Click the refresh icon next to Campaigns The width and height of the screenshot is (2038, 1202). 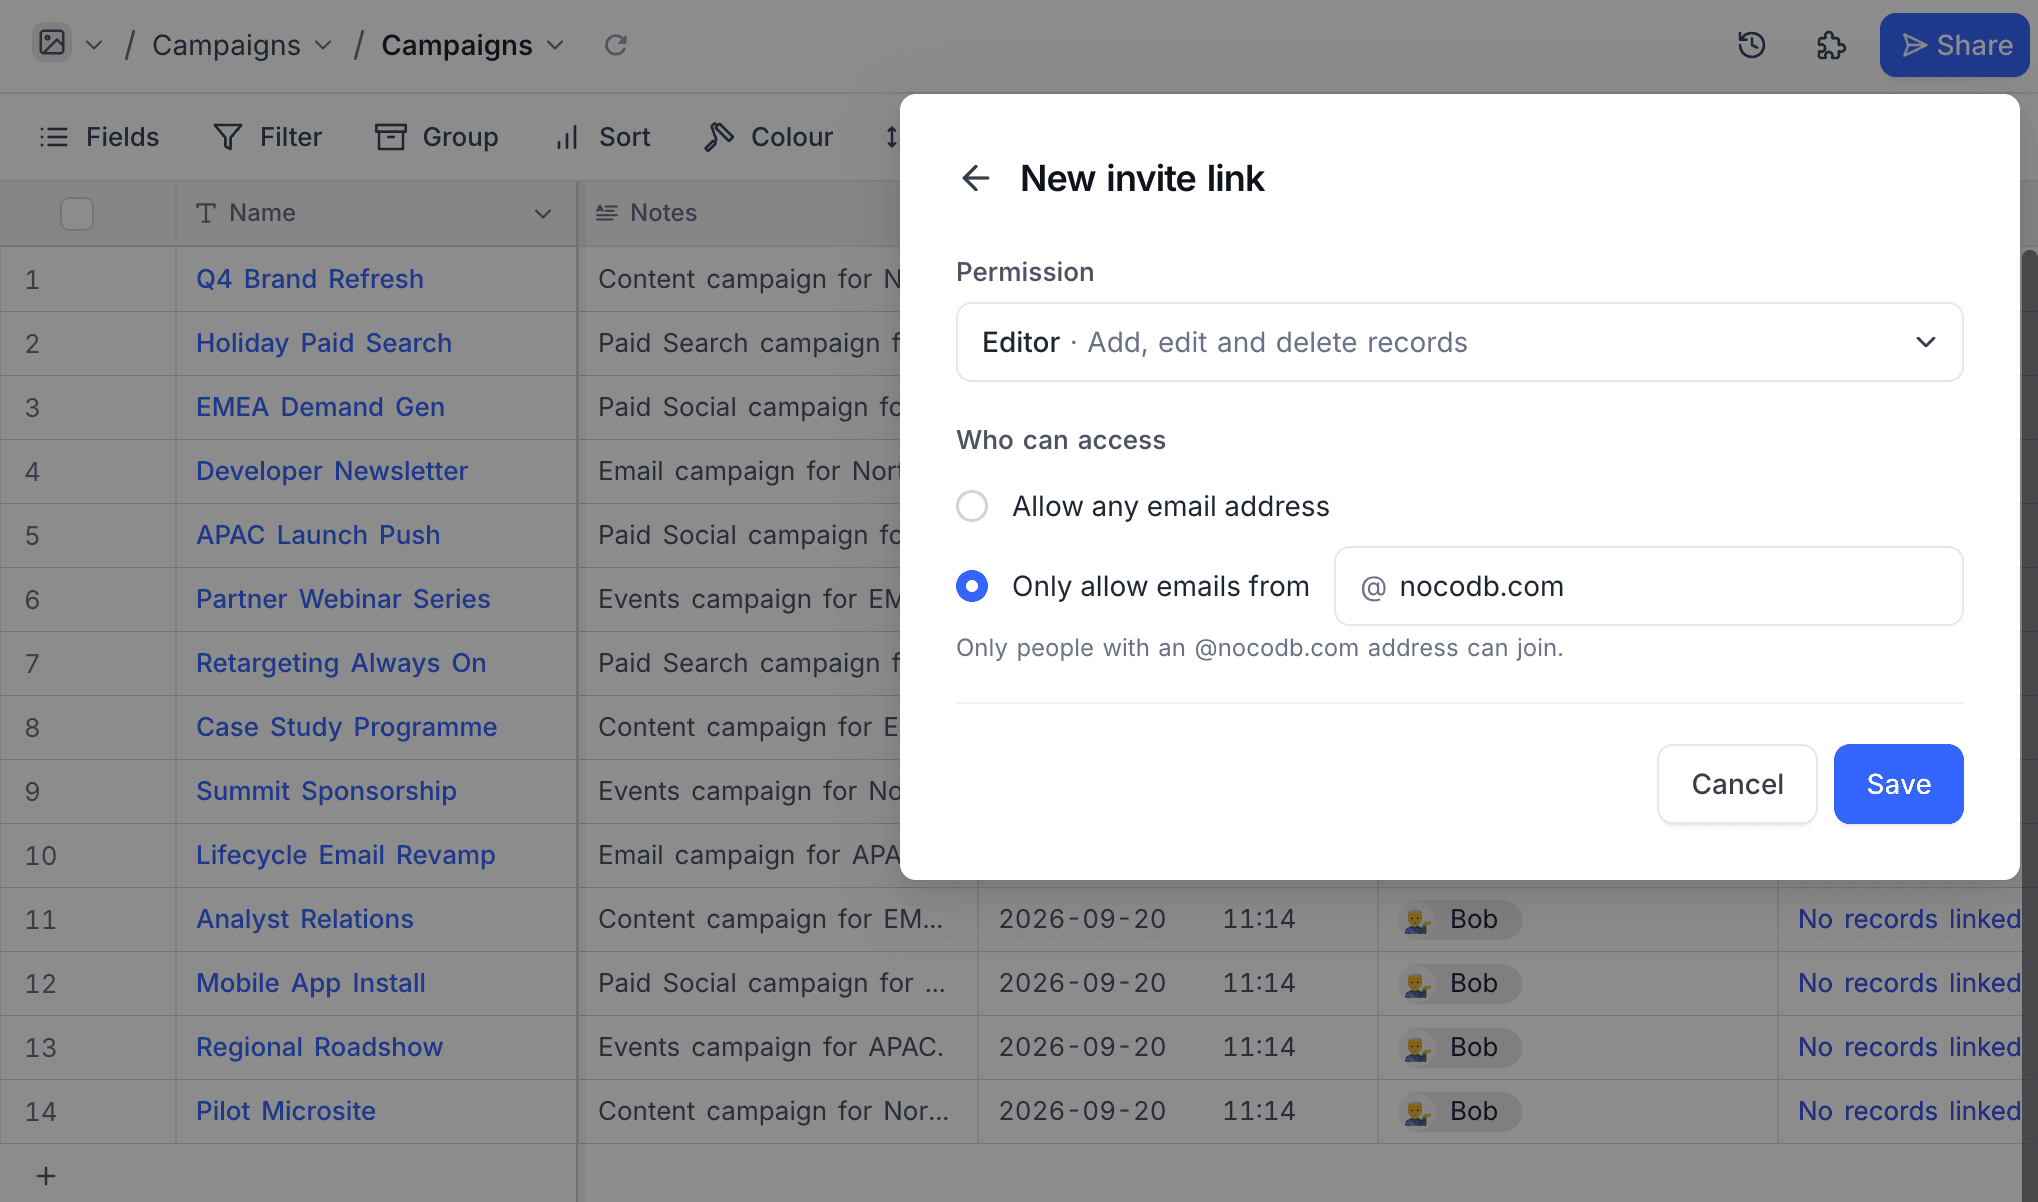[x=616, y=45]
